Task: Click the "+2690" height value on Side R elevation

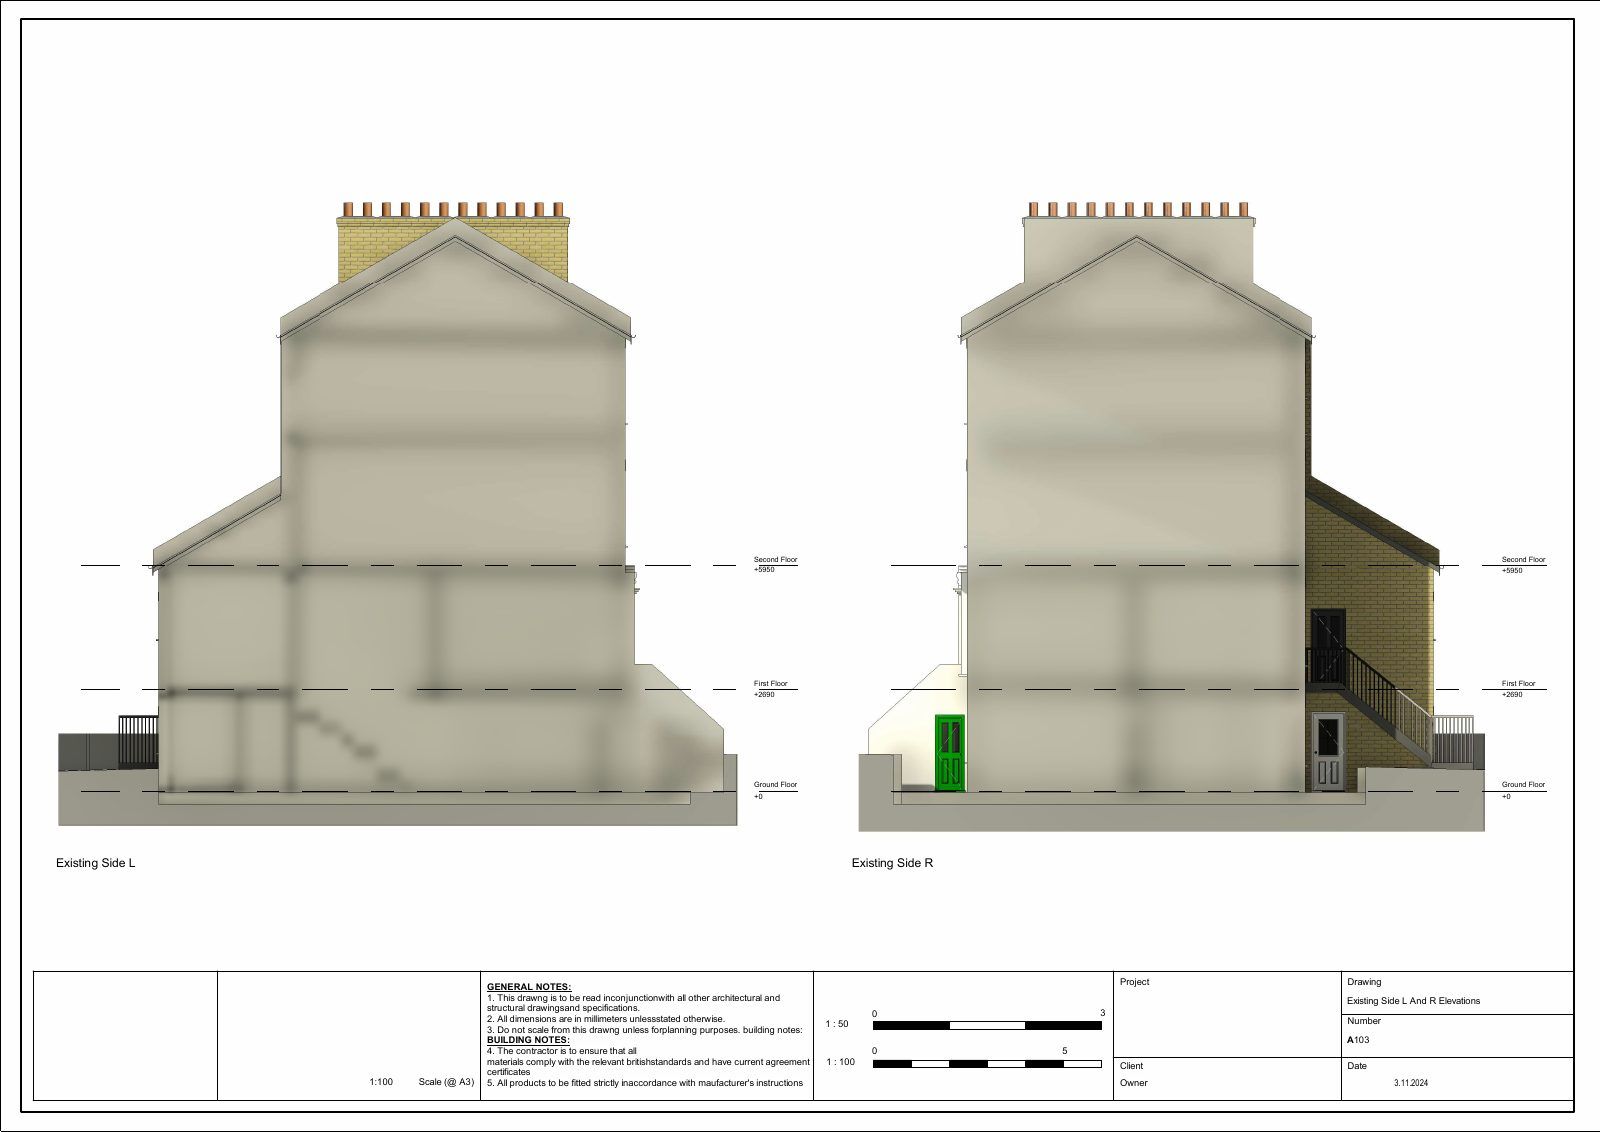Action: (1512, 694)
